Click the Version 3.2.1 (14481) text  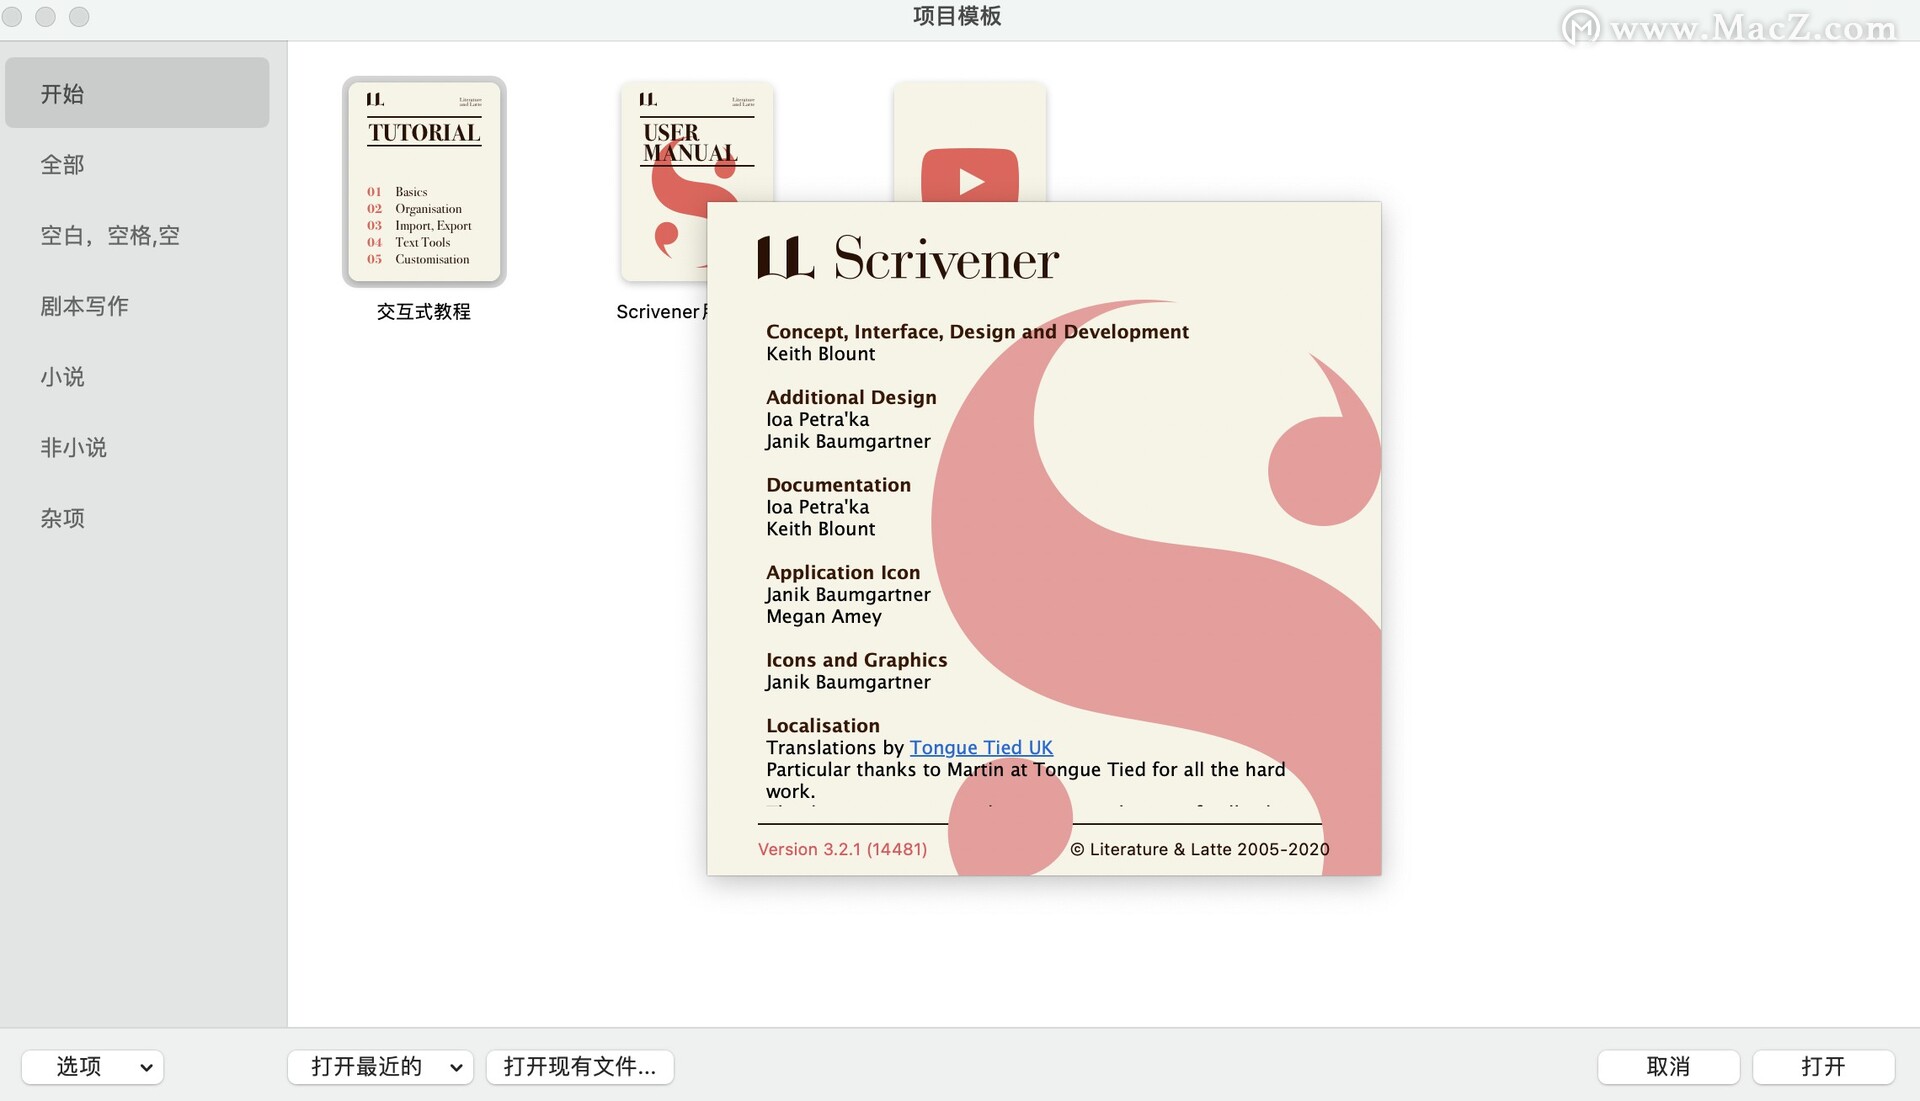[x=842, y=849]
